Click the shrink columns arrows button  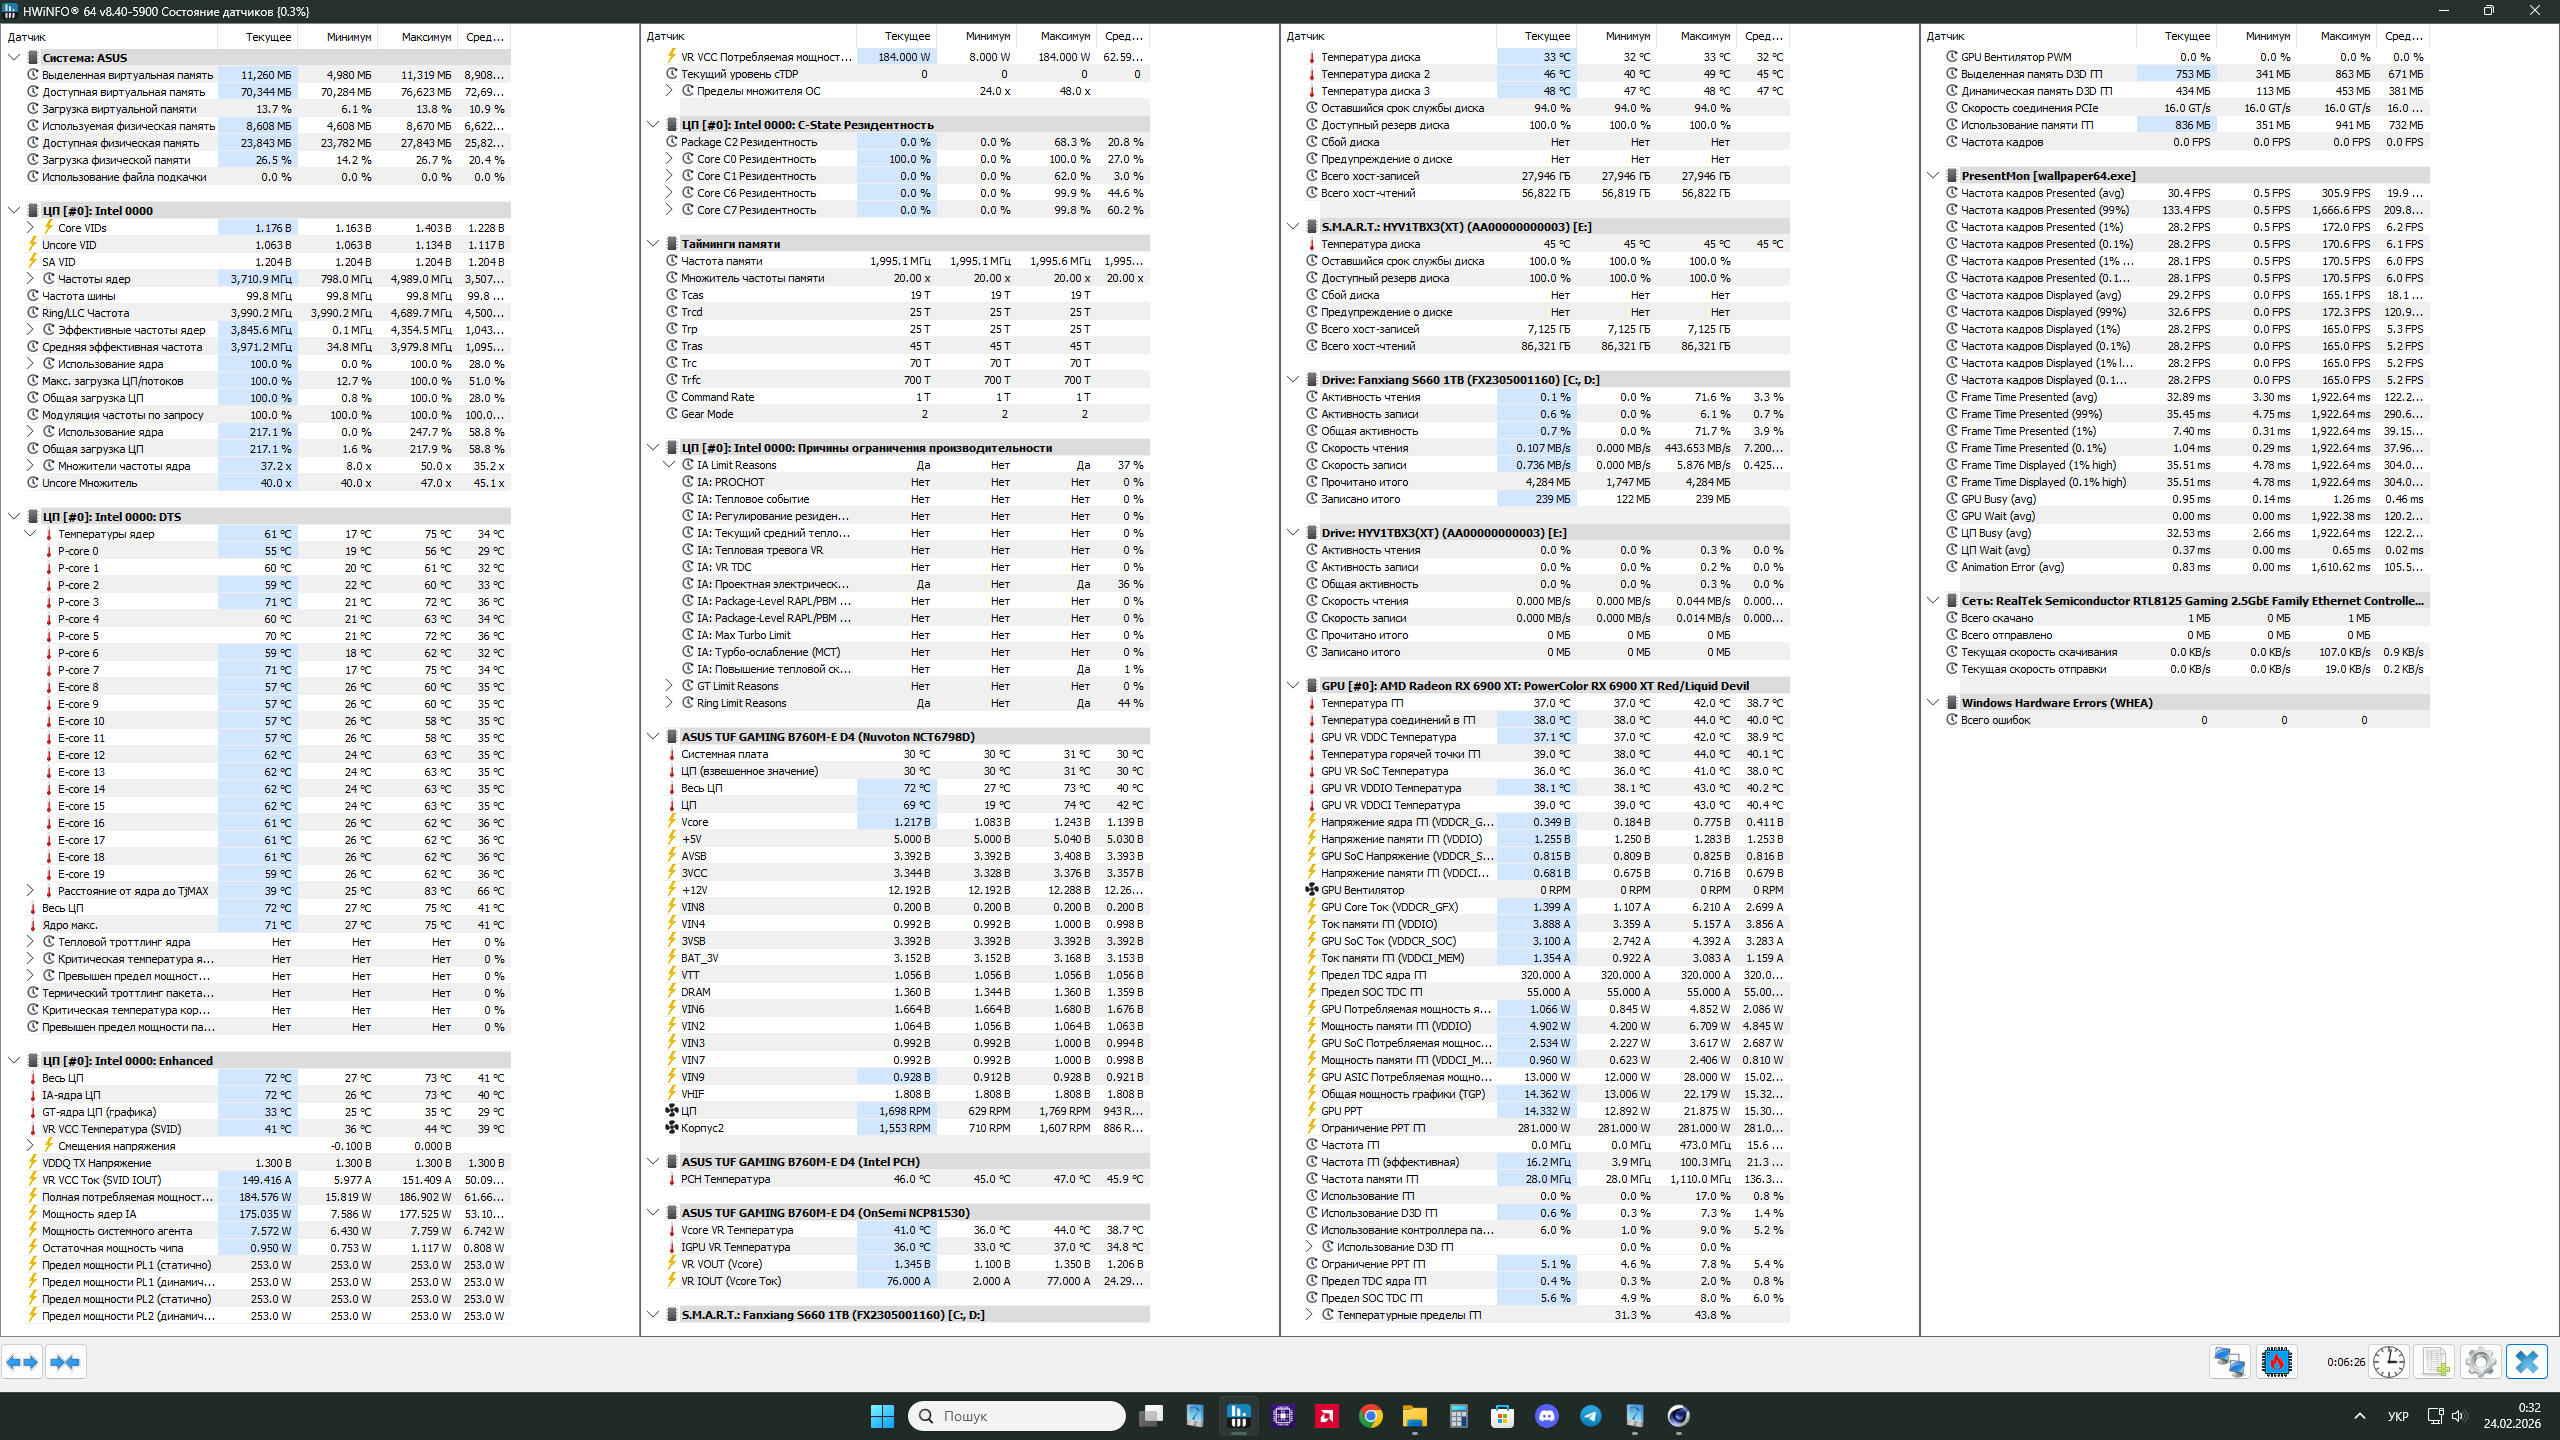point(65,1362)
